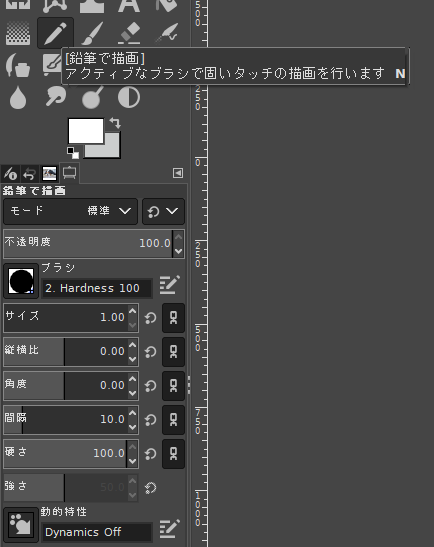Select the Eraser tool
The image size is (434, 547).
click(x=129, y=33)
